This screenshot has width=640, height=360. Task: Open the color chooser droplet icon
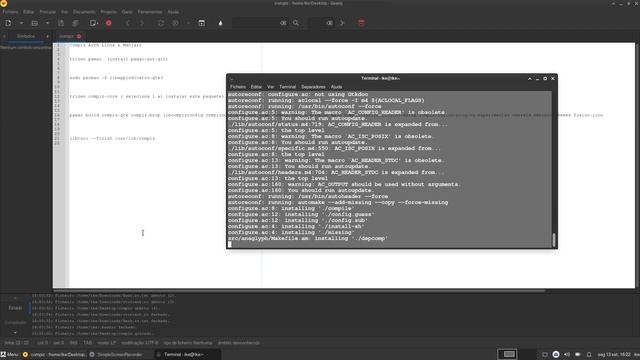[x=220, y=23]
